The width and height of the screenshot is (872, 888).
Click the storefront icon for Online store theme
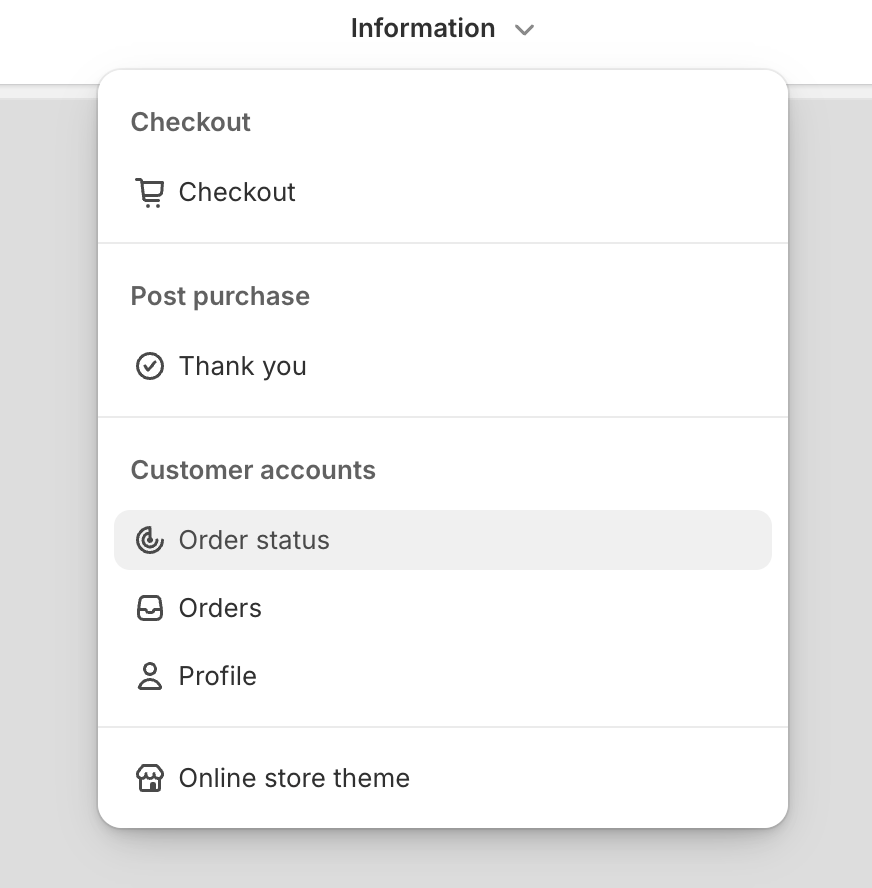(x=149, y=778)
